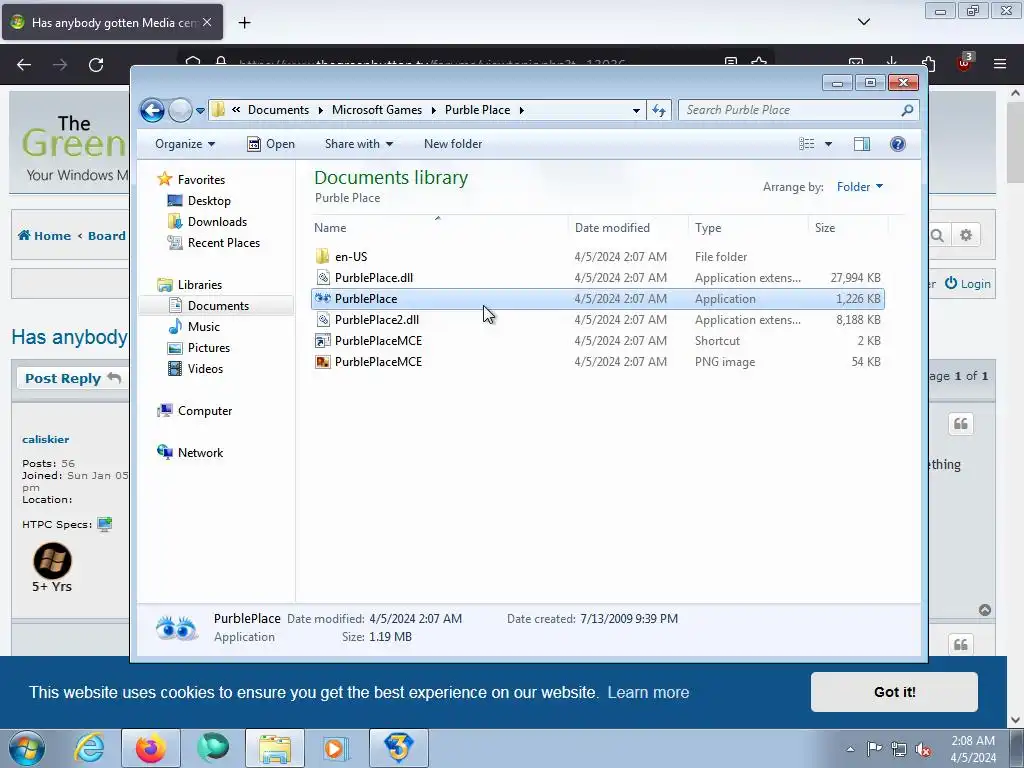Click the Change your view icon
This screenshot has height=768, width=1024.
[807, 144]
